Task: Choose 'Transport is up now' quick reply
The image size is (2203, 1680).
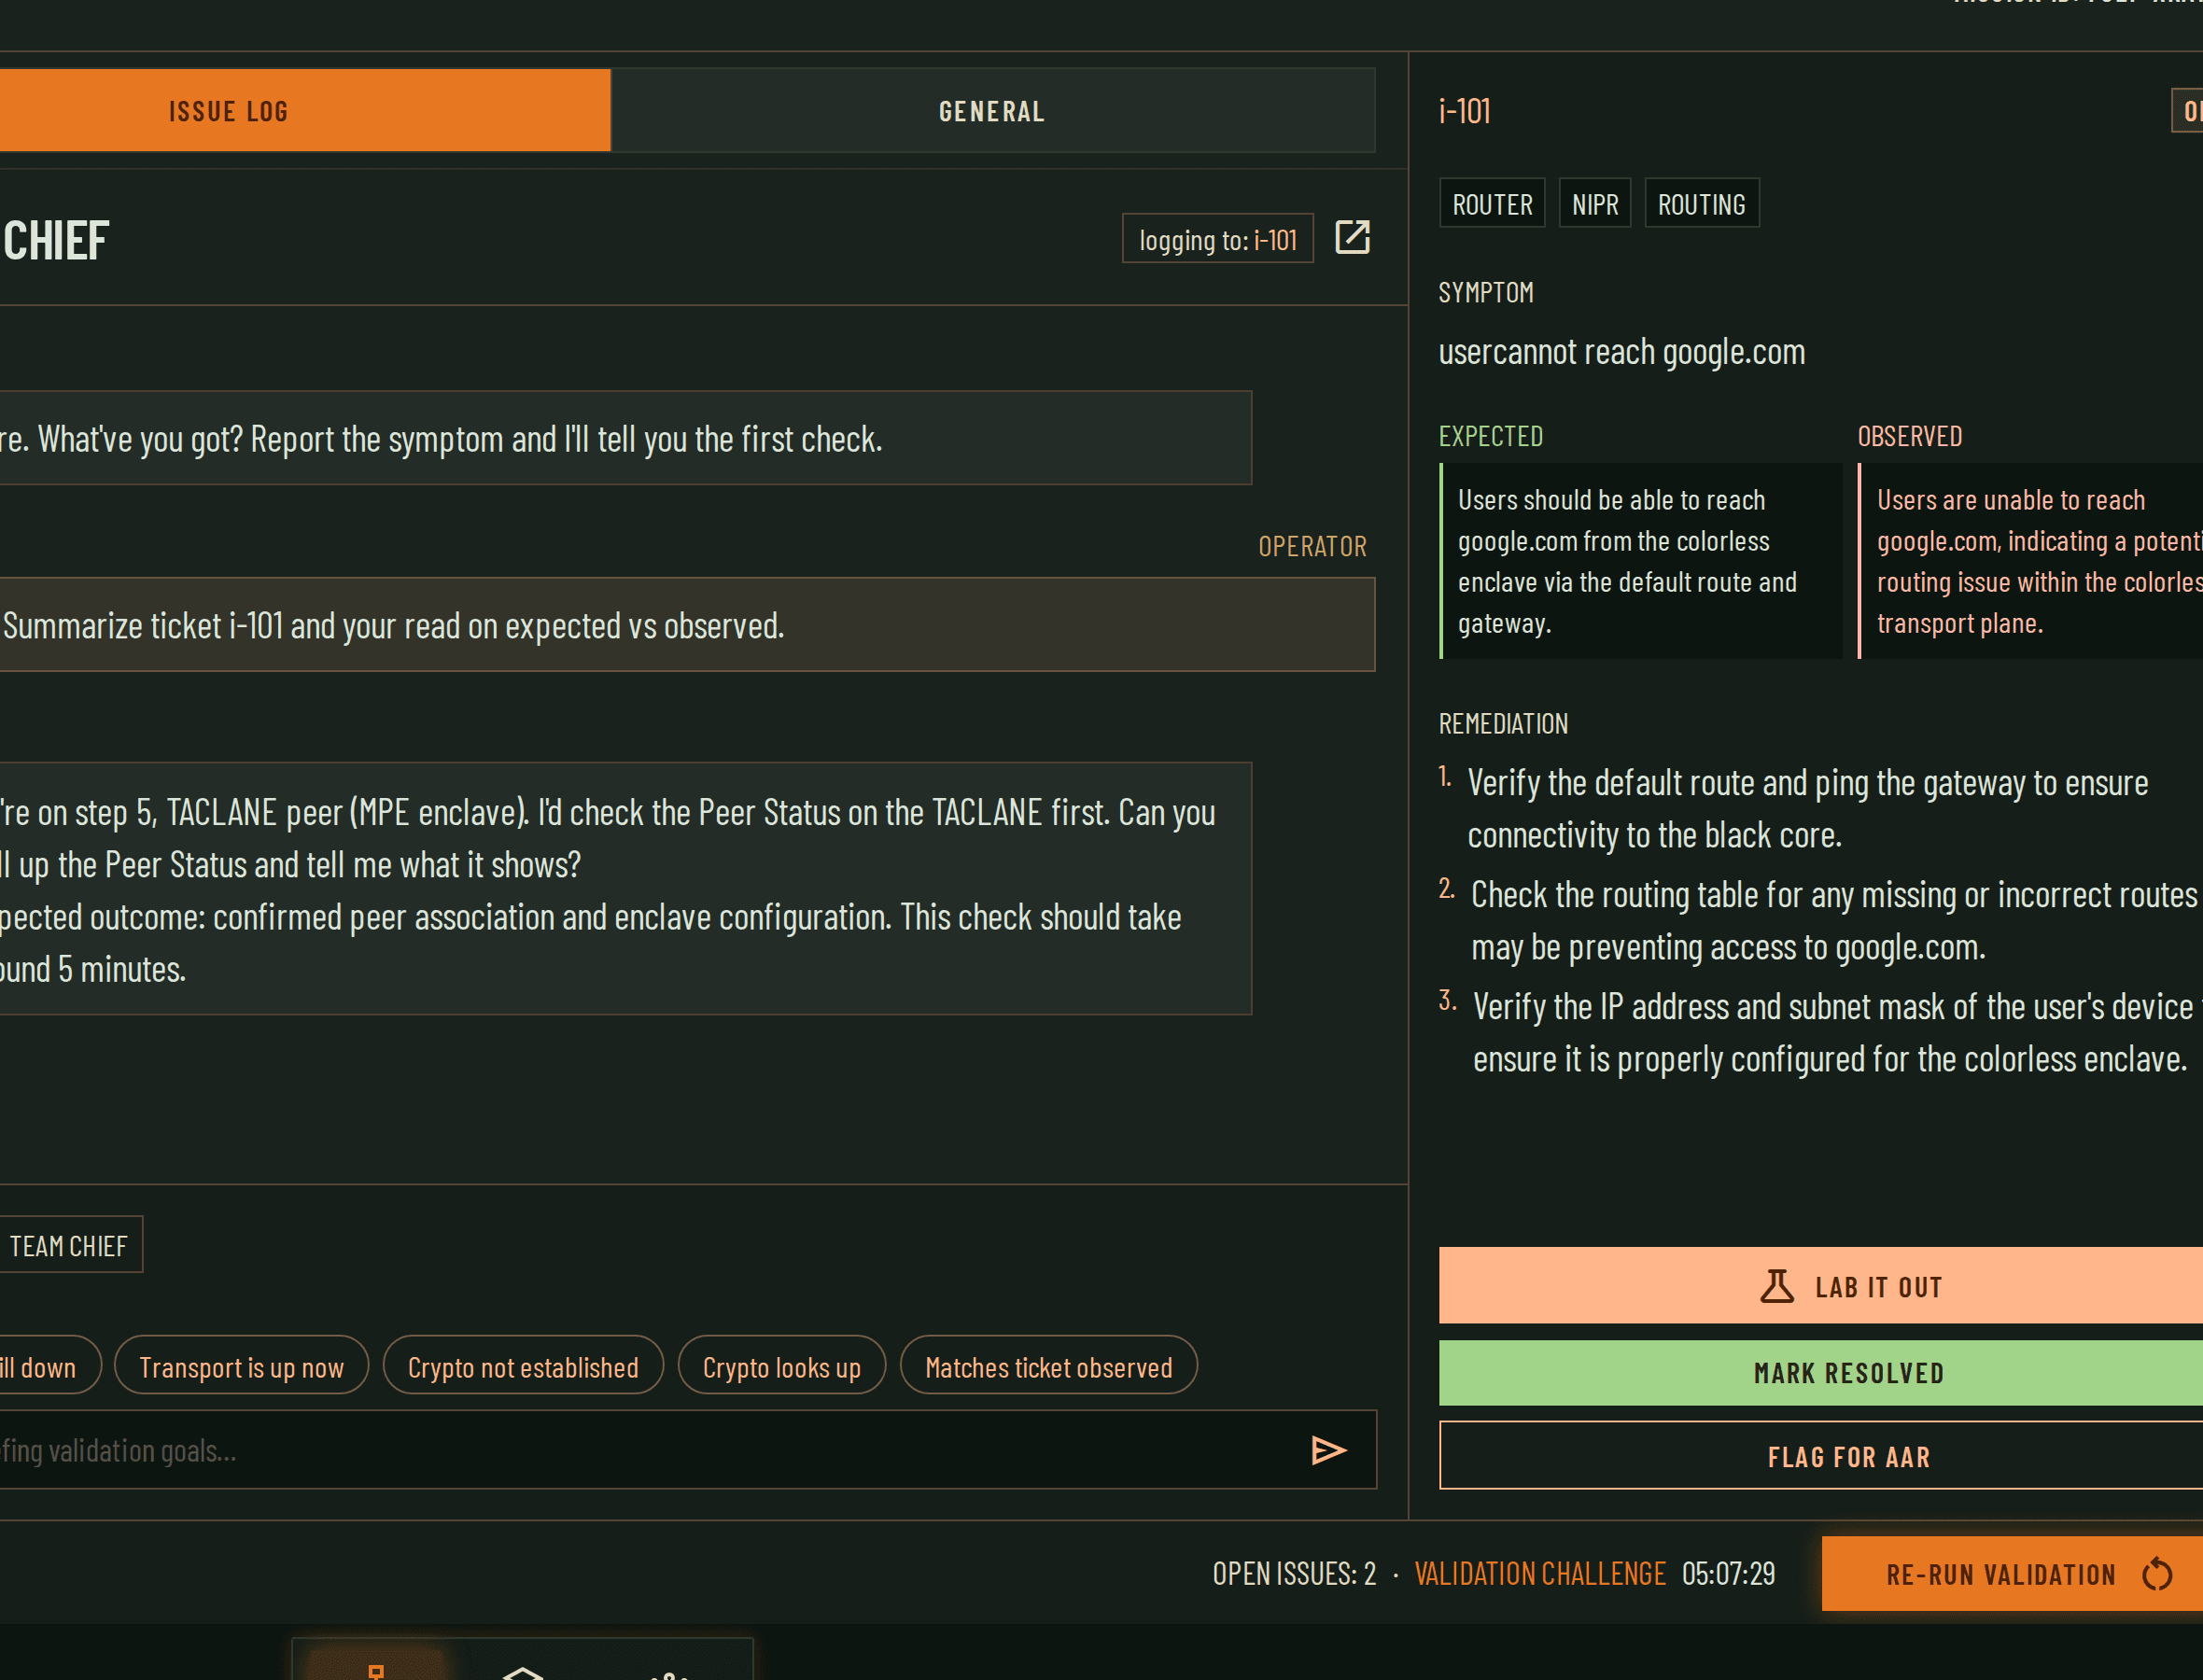Action: pyautogui.click(x=241, y=1366)
